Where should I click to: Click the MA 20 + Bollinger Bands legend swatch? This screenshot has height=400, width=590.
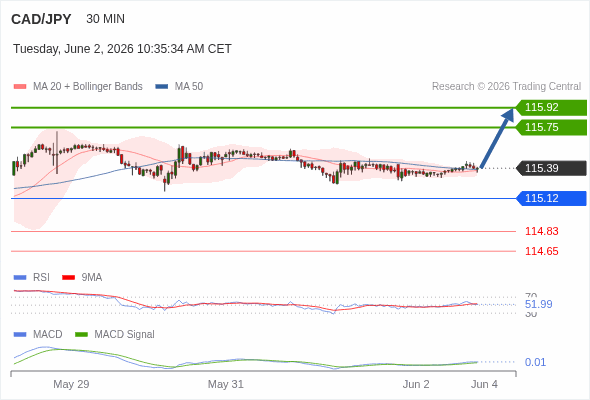click(x=20, y=87)
